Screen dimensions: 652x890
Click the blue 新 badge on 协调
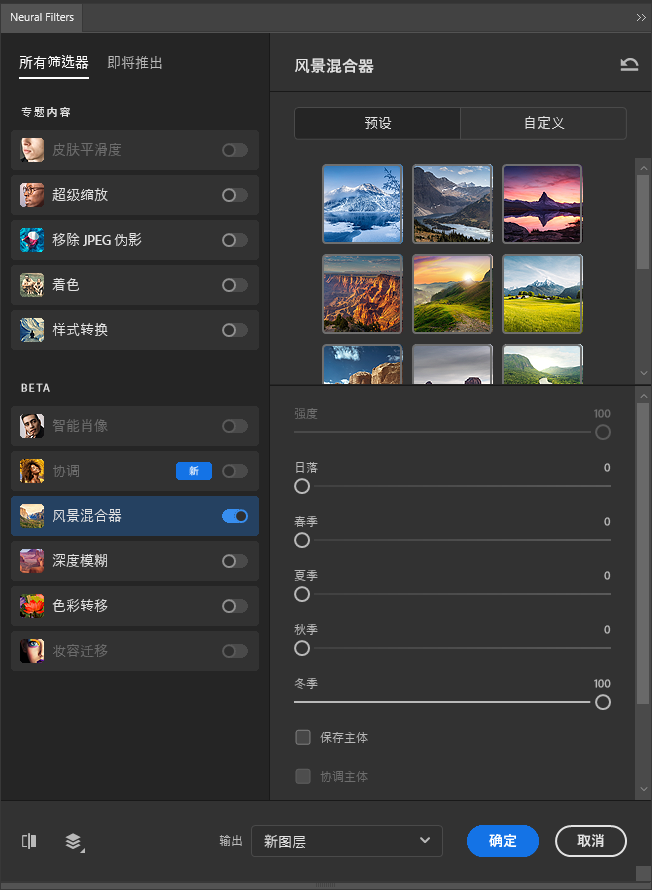pyautogui.click(x=194, y=471)
